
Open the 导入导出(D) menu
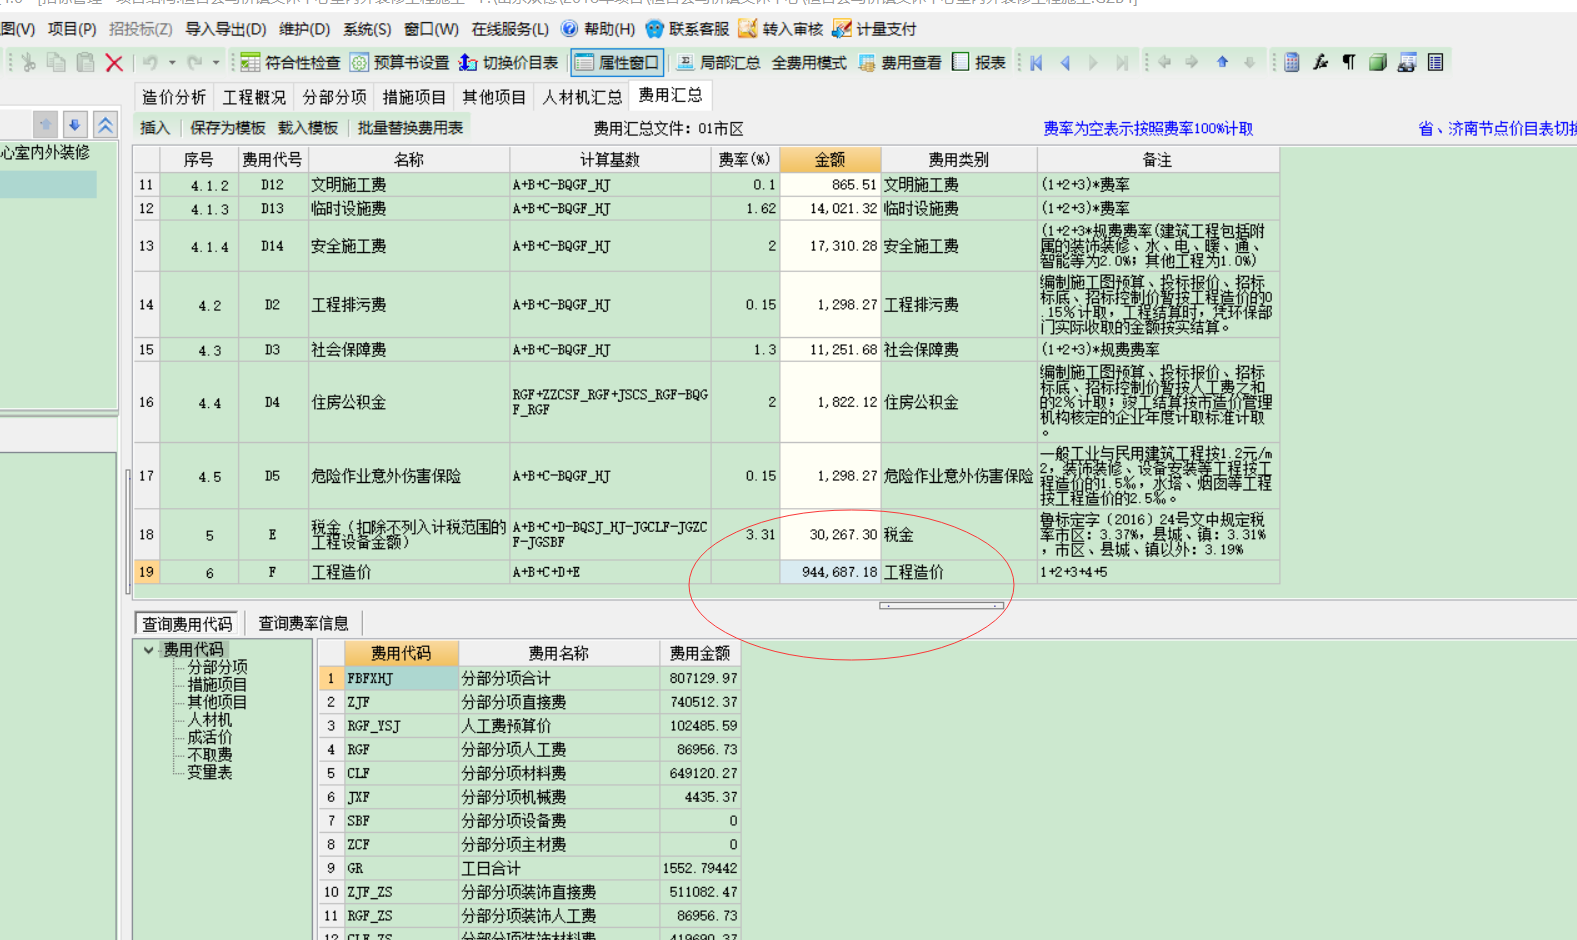tap(225, 29)
